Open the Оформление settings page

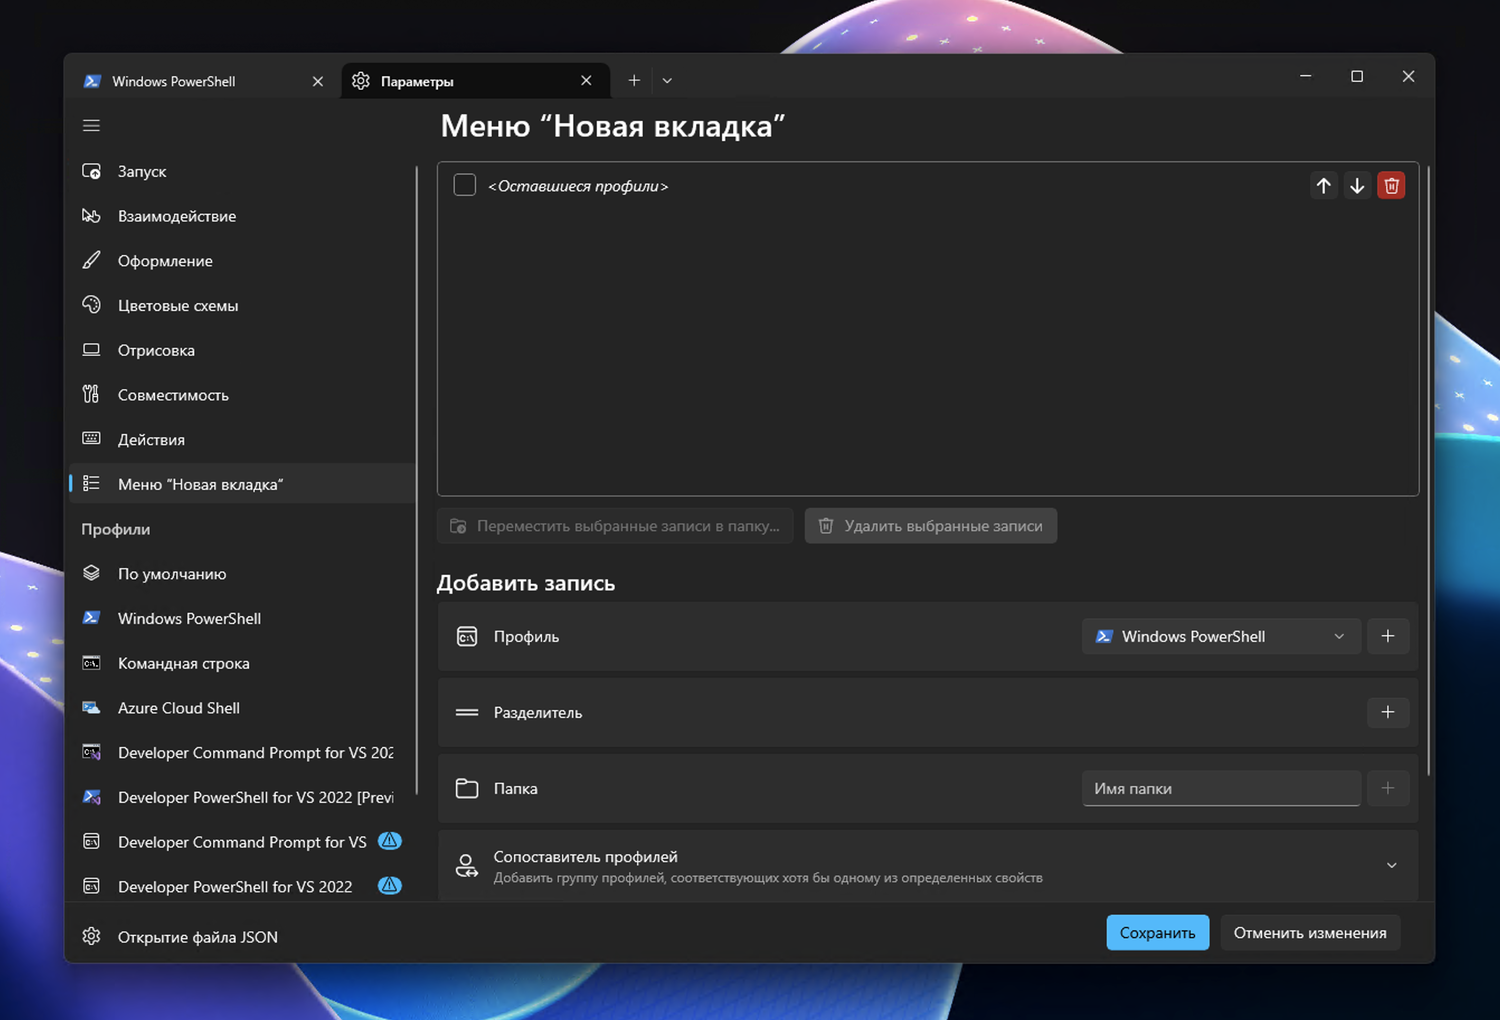(x=242, y=261)
